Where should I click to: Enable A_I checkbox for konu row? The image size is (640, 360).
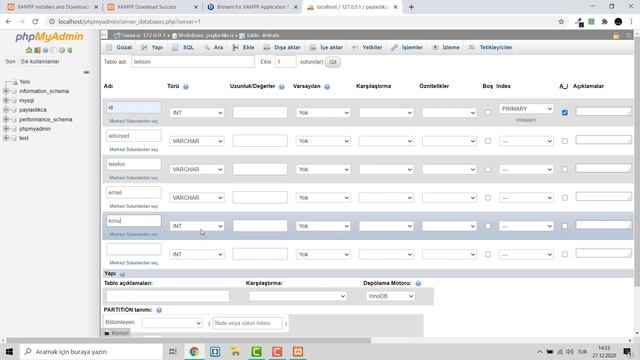pyautogui.click(x=564, y=226)
